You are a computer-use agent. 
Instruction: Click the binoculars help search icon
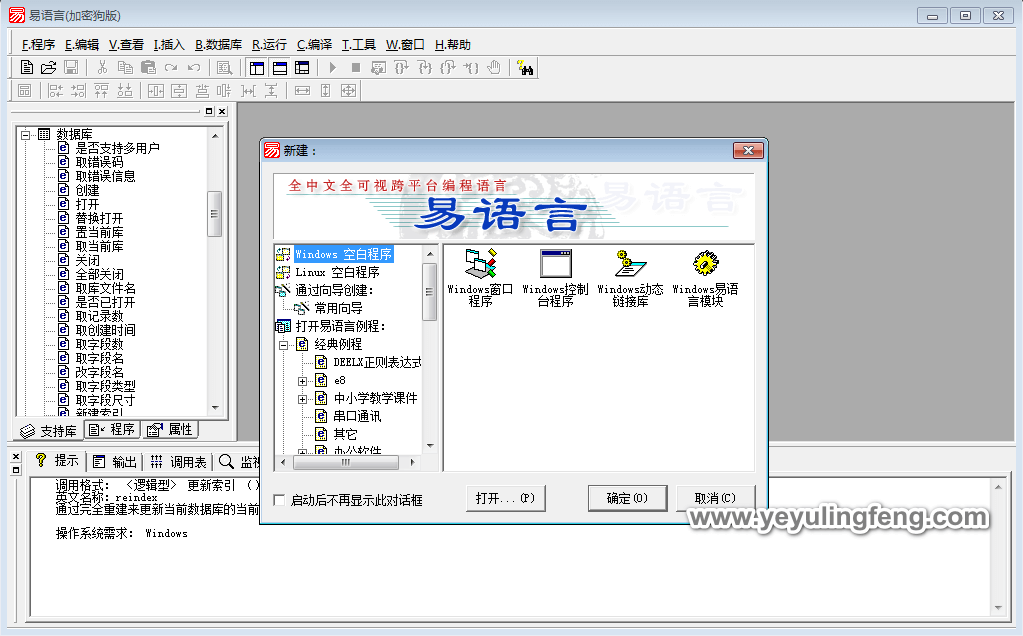pyautogui.click(x=525, y=67)
